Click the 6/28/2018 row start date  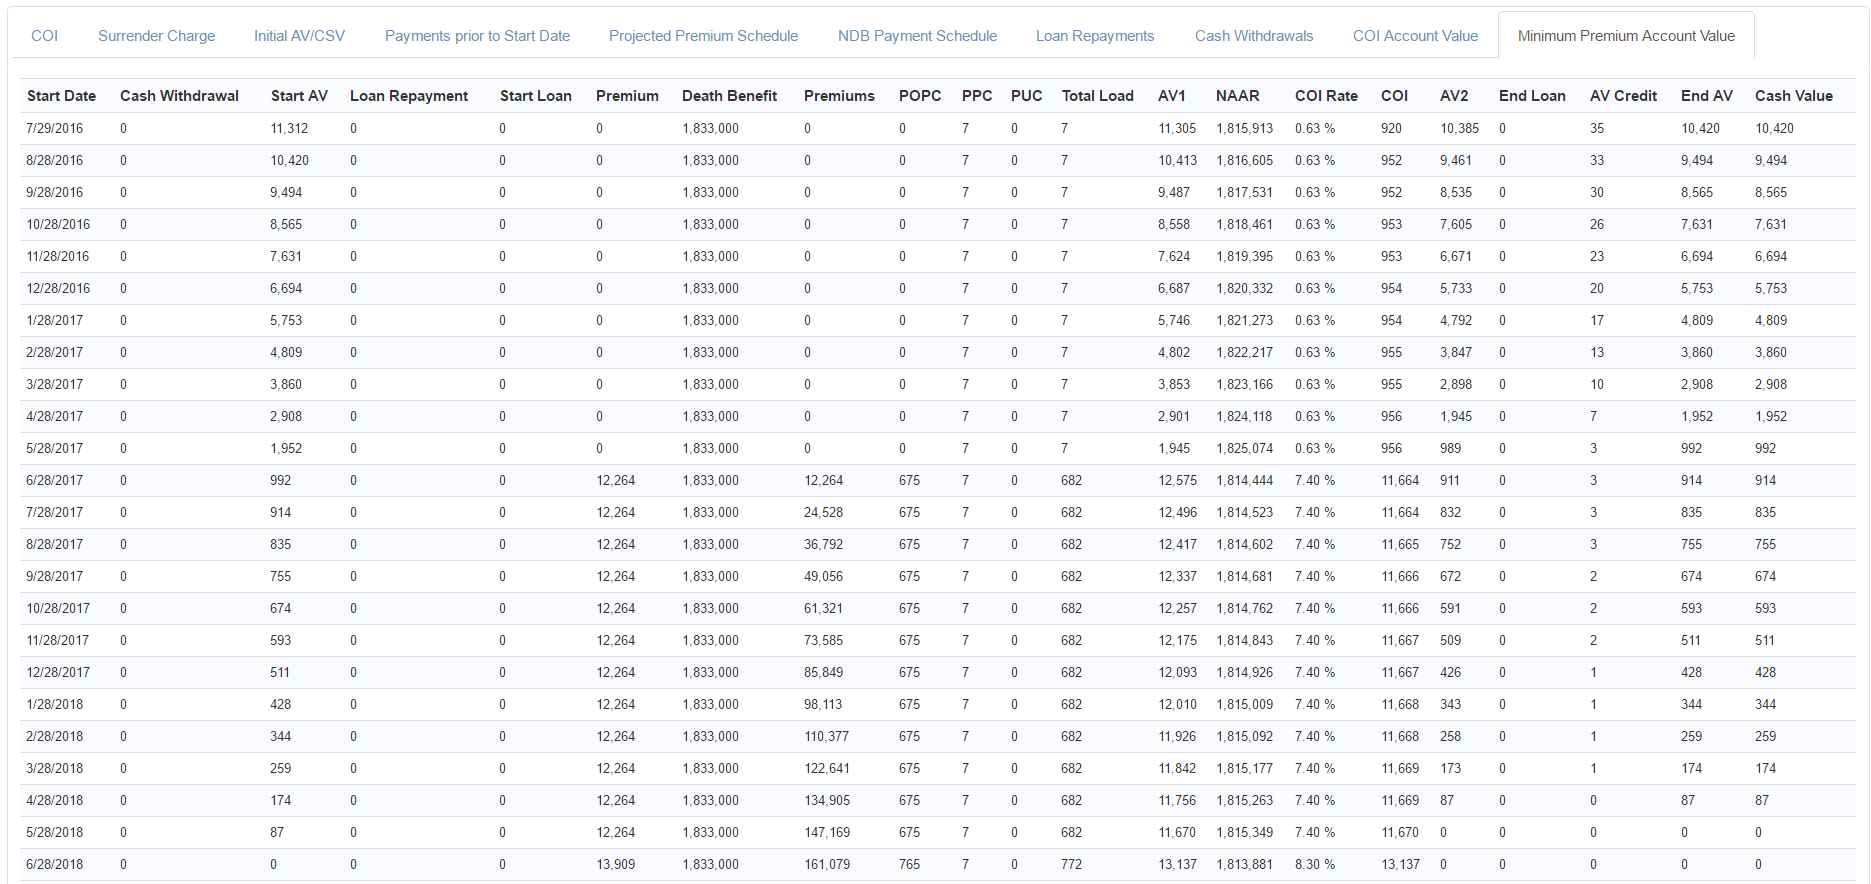(x=55, y=865)
